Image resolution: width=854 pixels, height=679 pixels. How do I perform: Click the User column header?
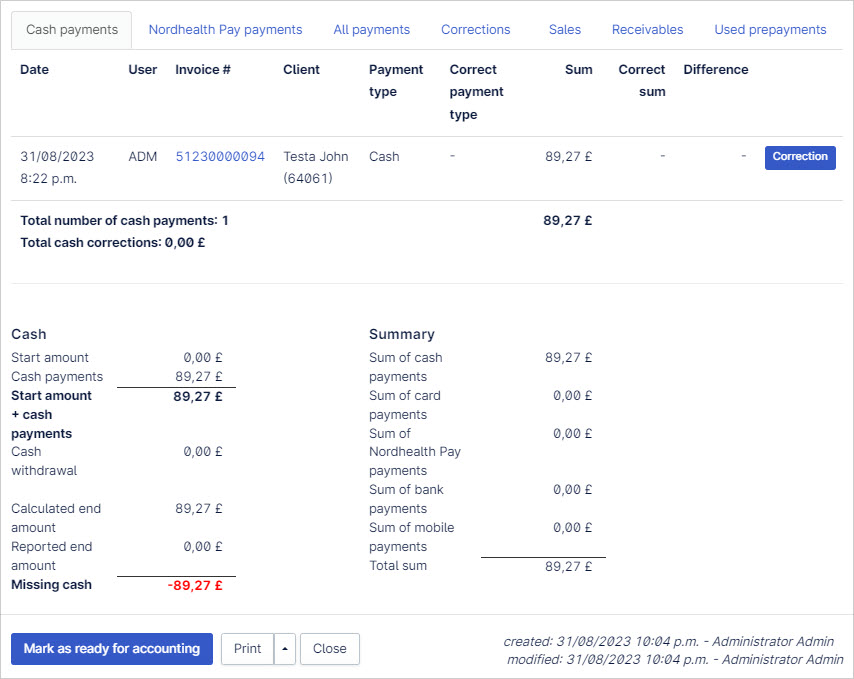(143, 70)
